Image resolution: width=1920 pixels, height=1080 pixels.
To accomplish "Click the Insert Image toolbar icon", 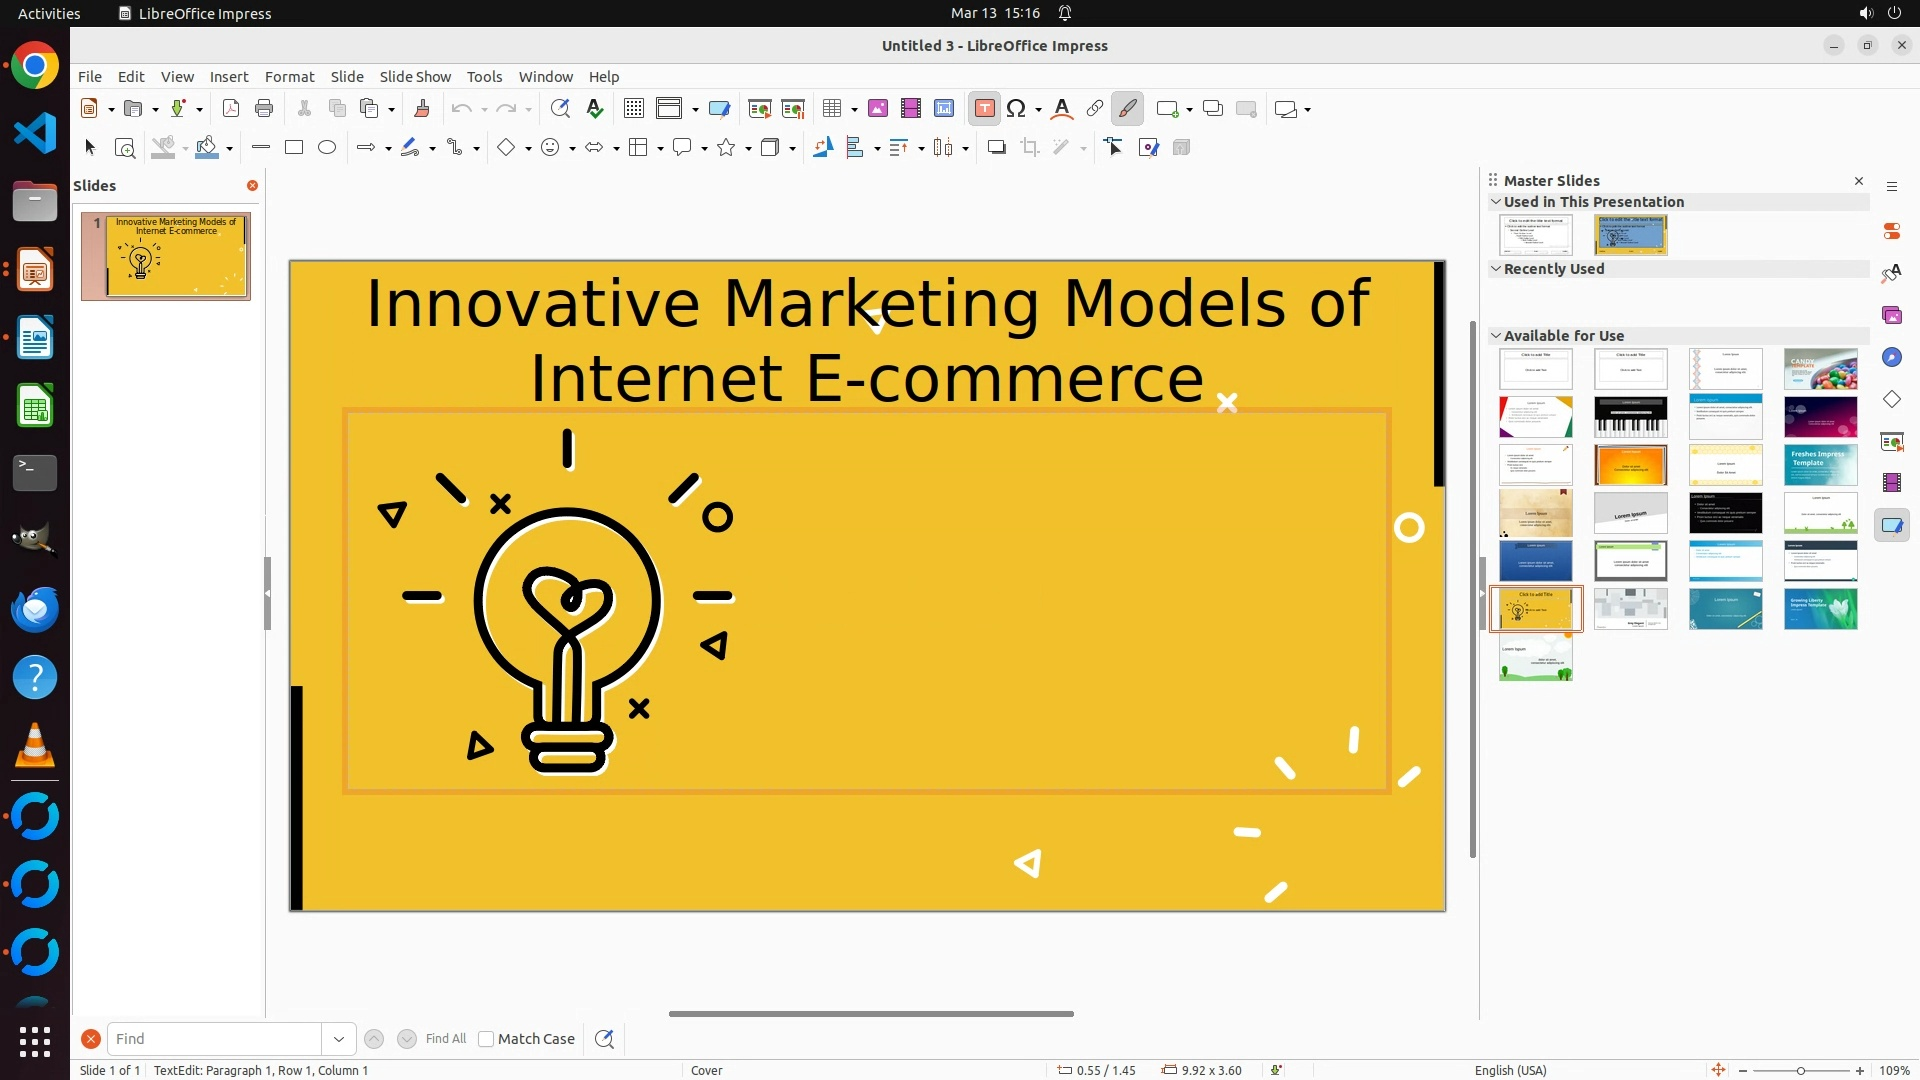I will (878, 109).
